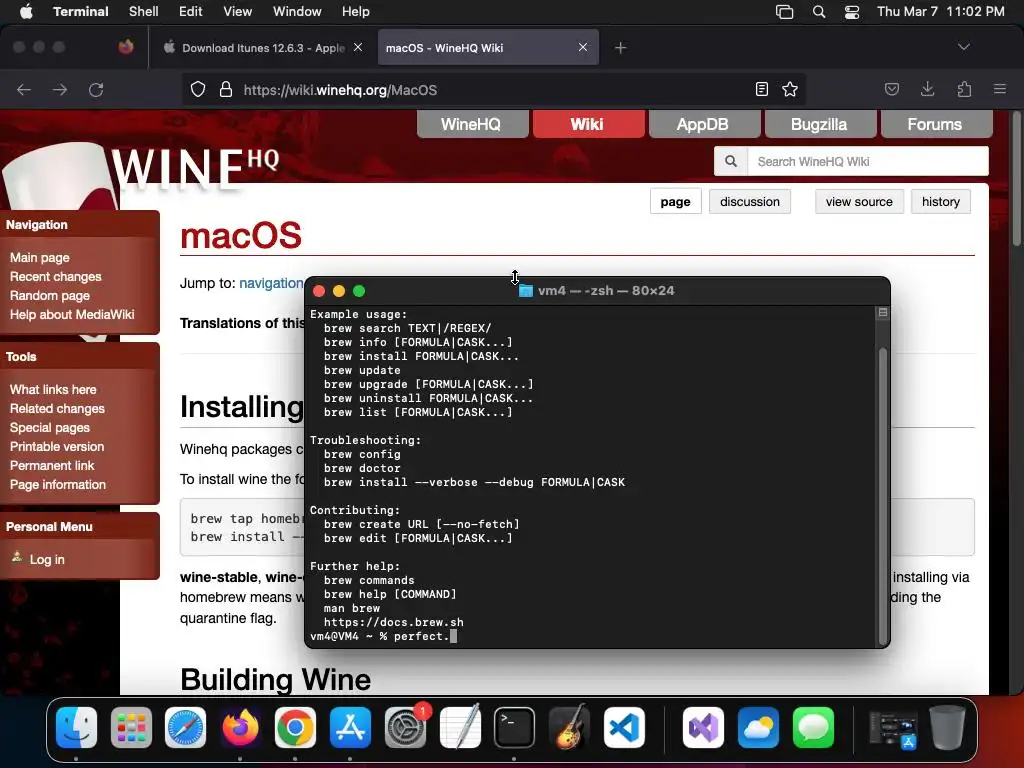Open Forums tab
The height and width of the screenshot is (768, 1024).
click(x=935, y=124)
